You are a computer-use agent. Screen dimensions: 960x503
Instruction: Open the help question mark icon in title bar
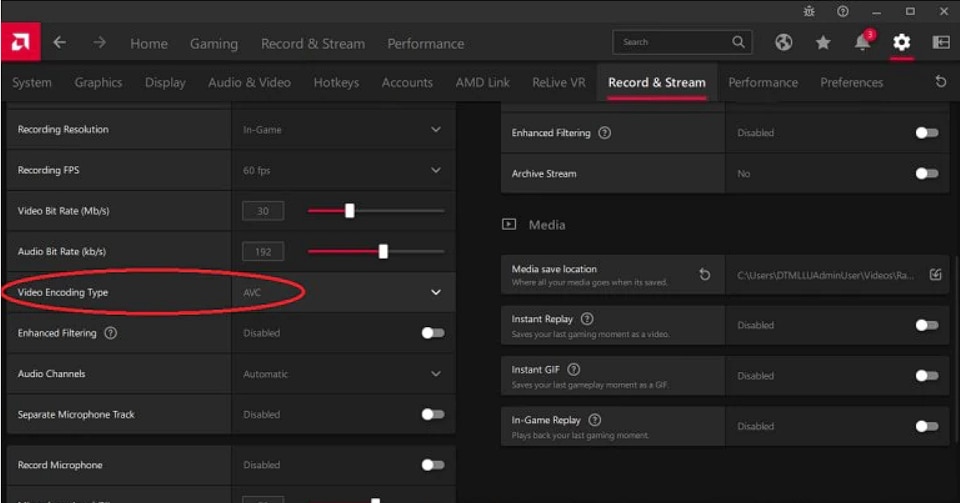click(843, 11)
